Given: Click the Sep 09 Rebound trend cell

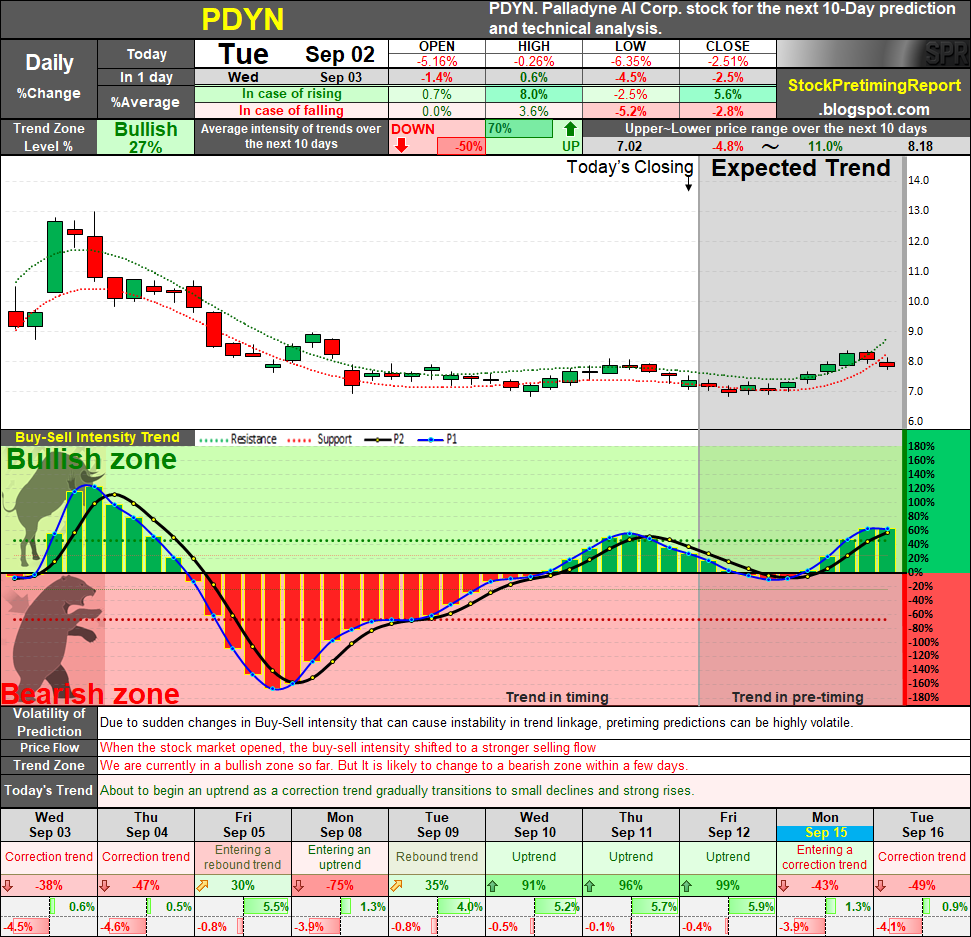Looking at the screenshot, I should 437,857.
